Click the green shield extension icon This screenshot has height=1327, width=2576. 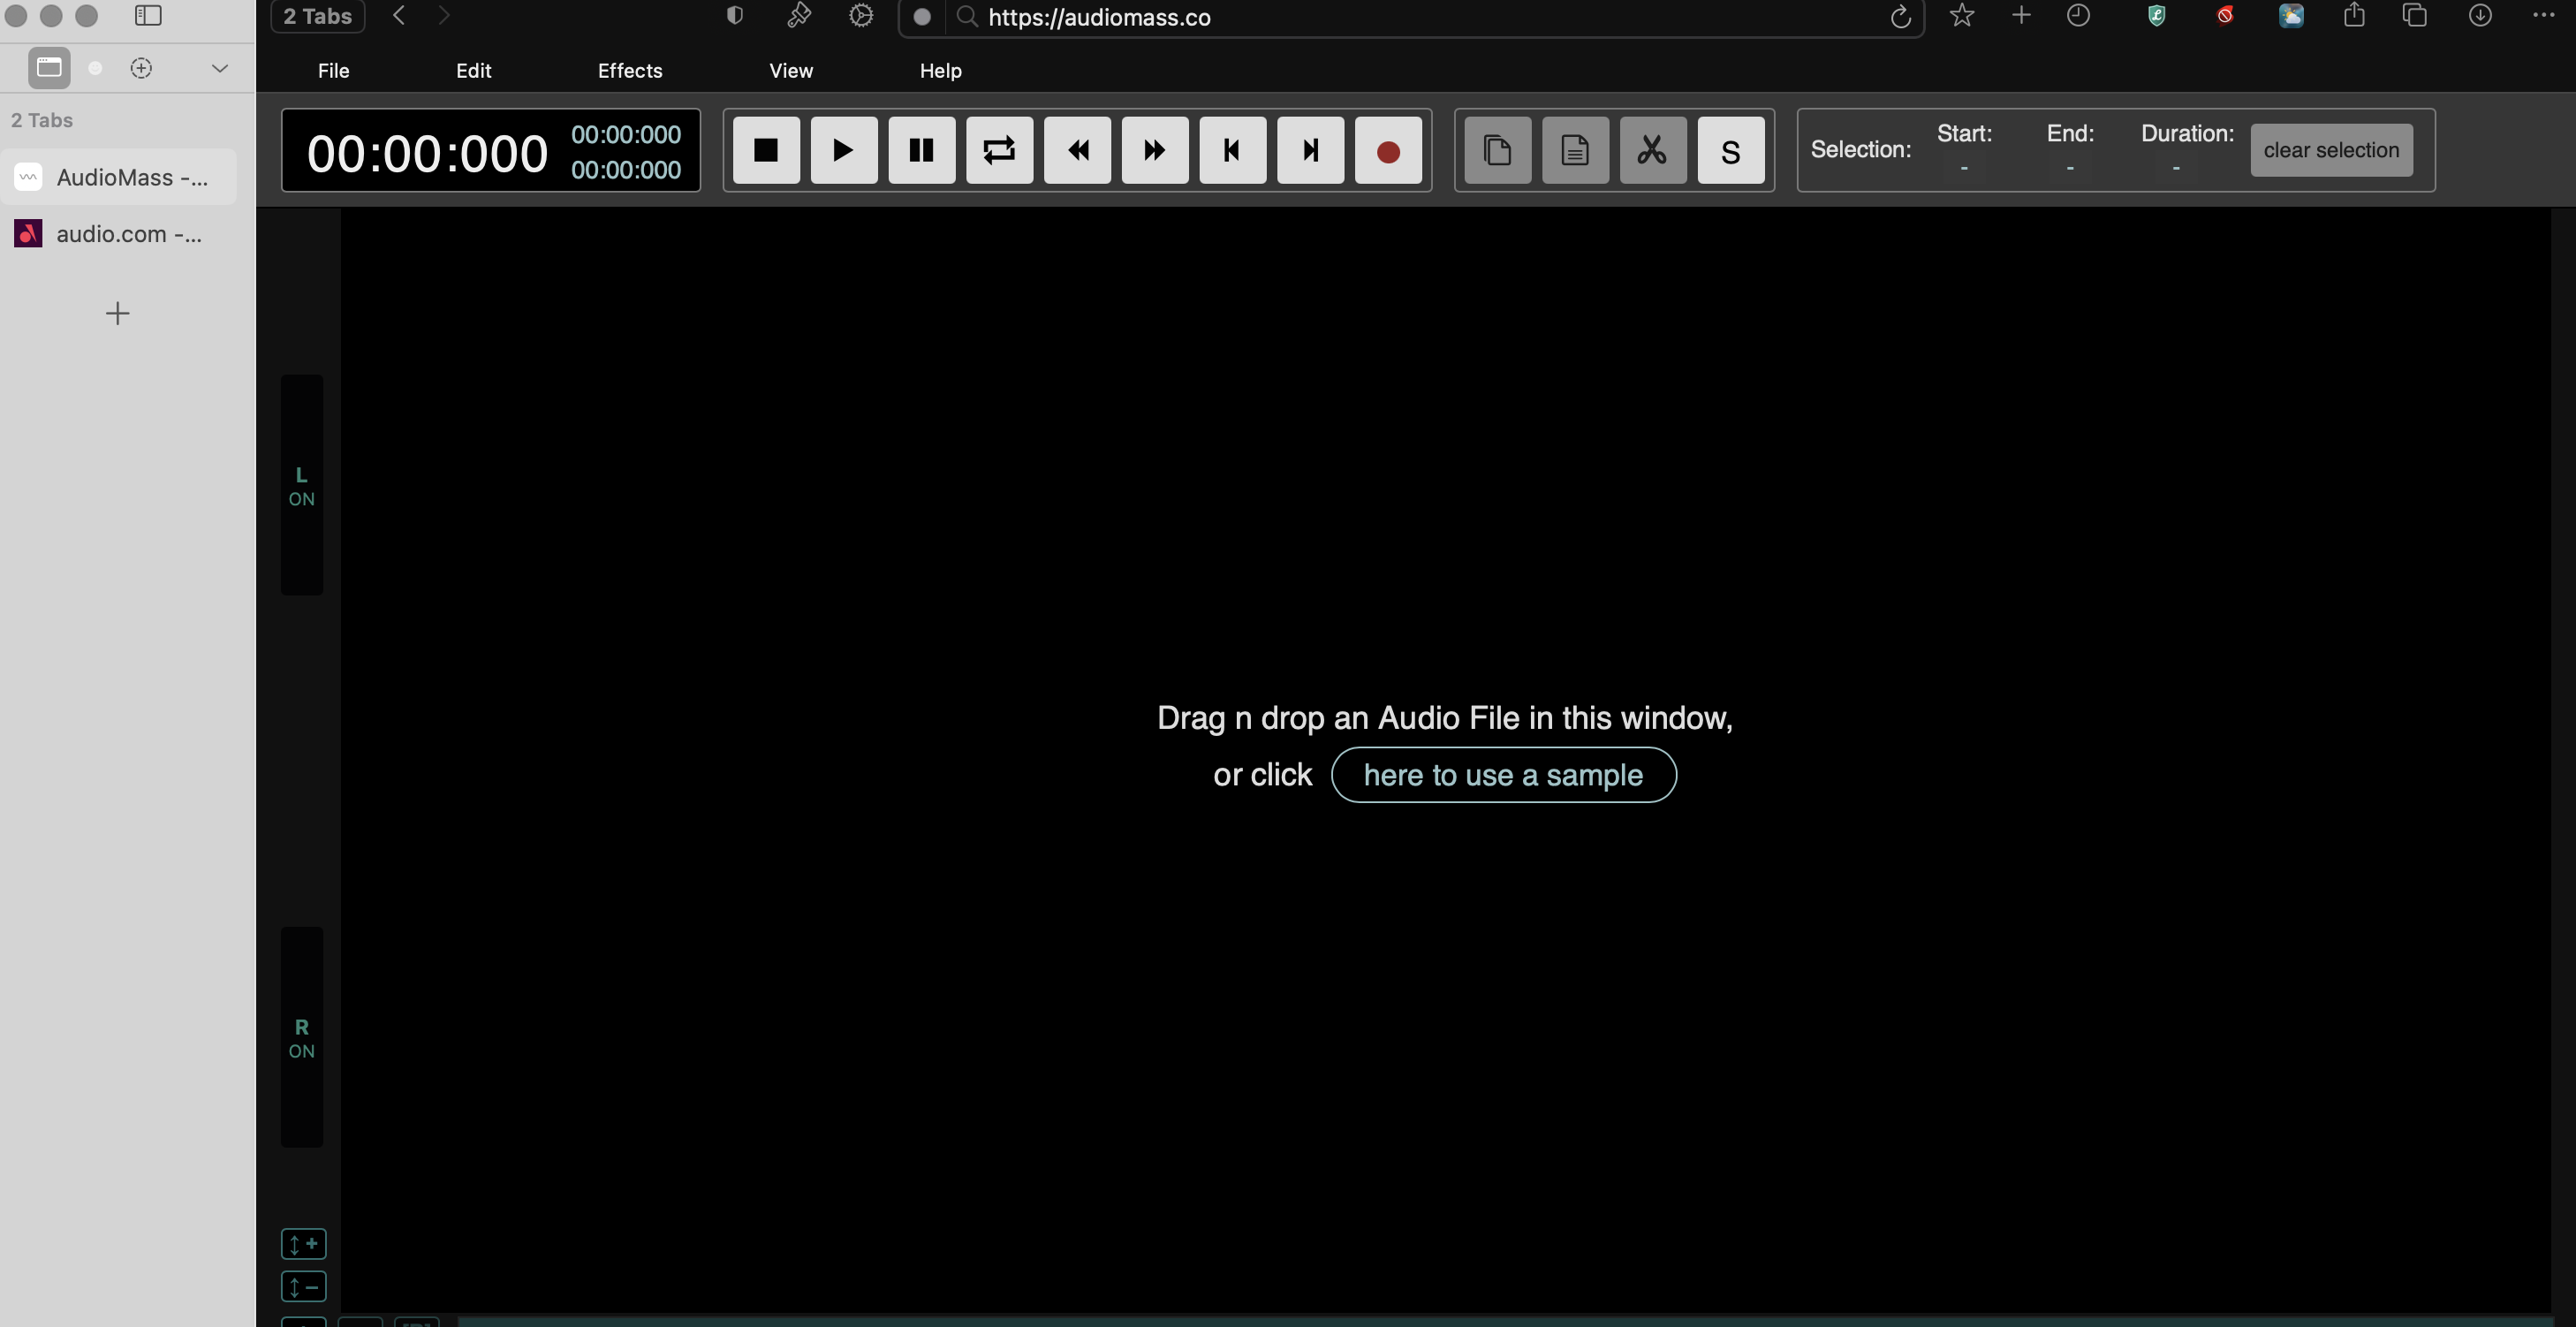(2156, 15)
